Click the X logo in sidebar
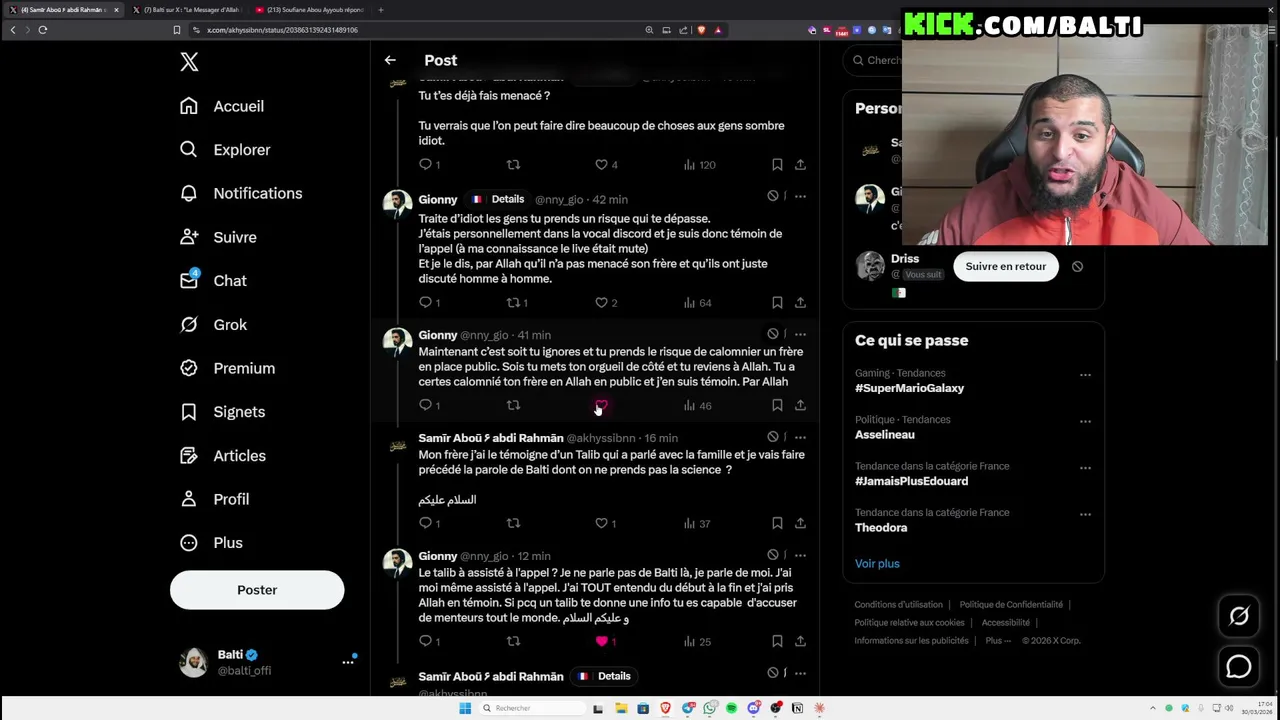Image resolution: width=1280 pixels, height=720 pixels. point(189,62)
